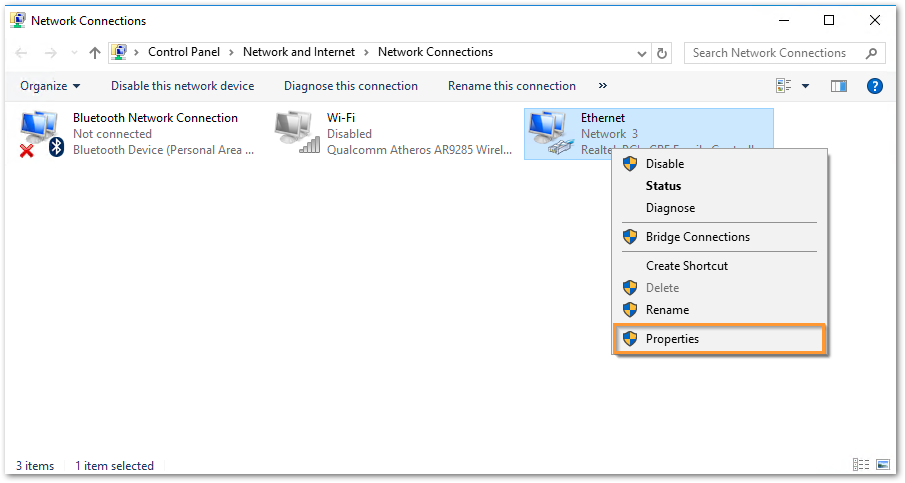Expand the Organize dropdown menu

tap(50, 86)
